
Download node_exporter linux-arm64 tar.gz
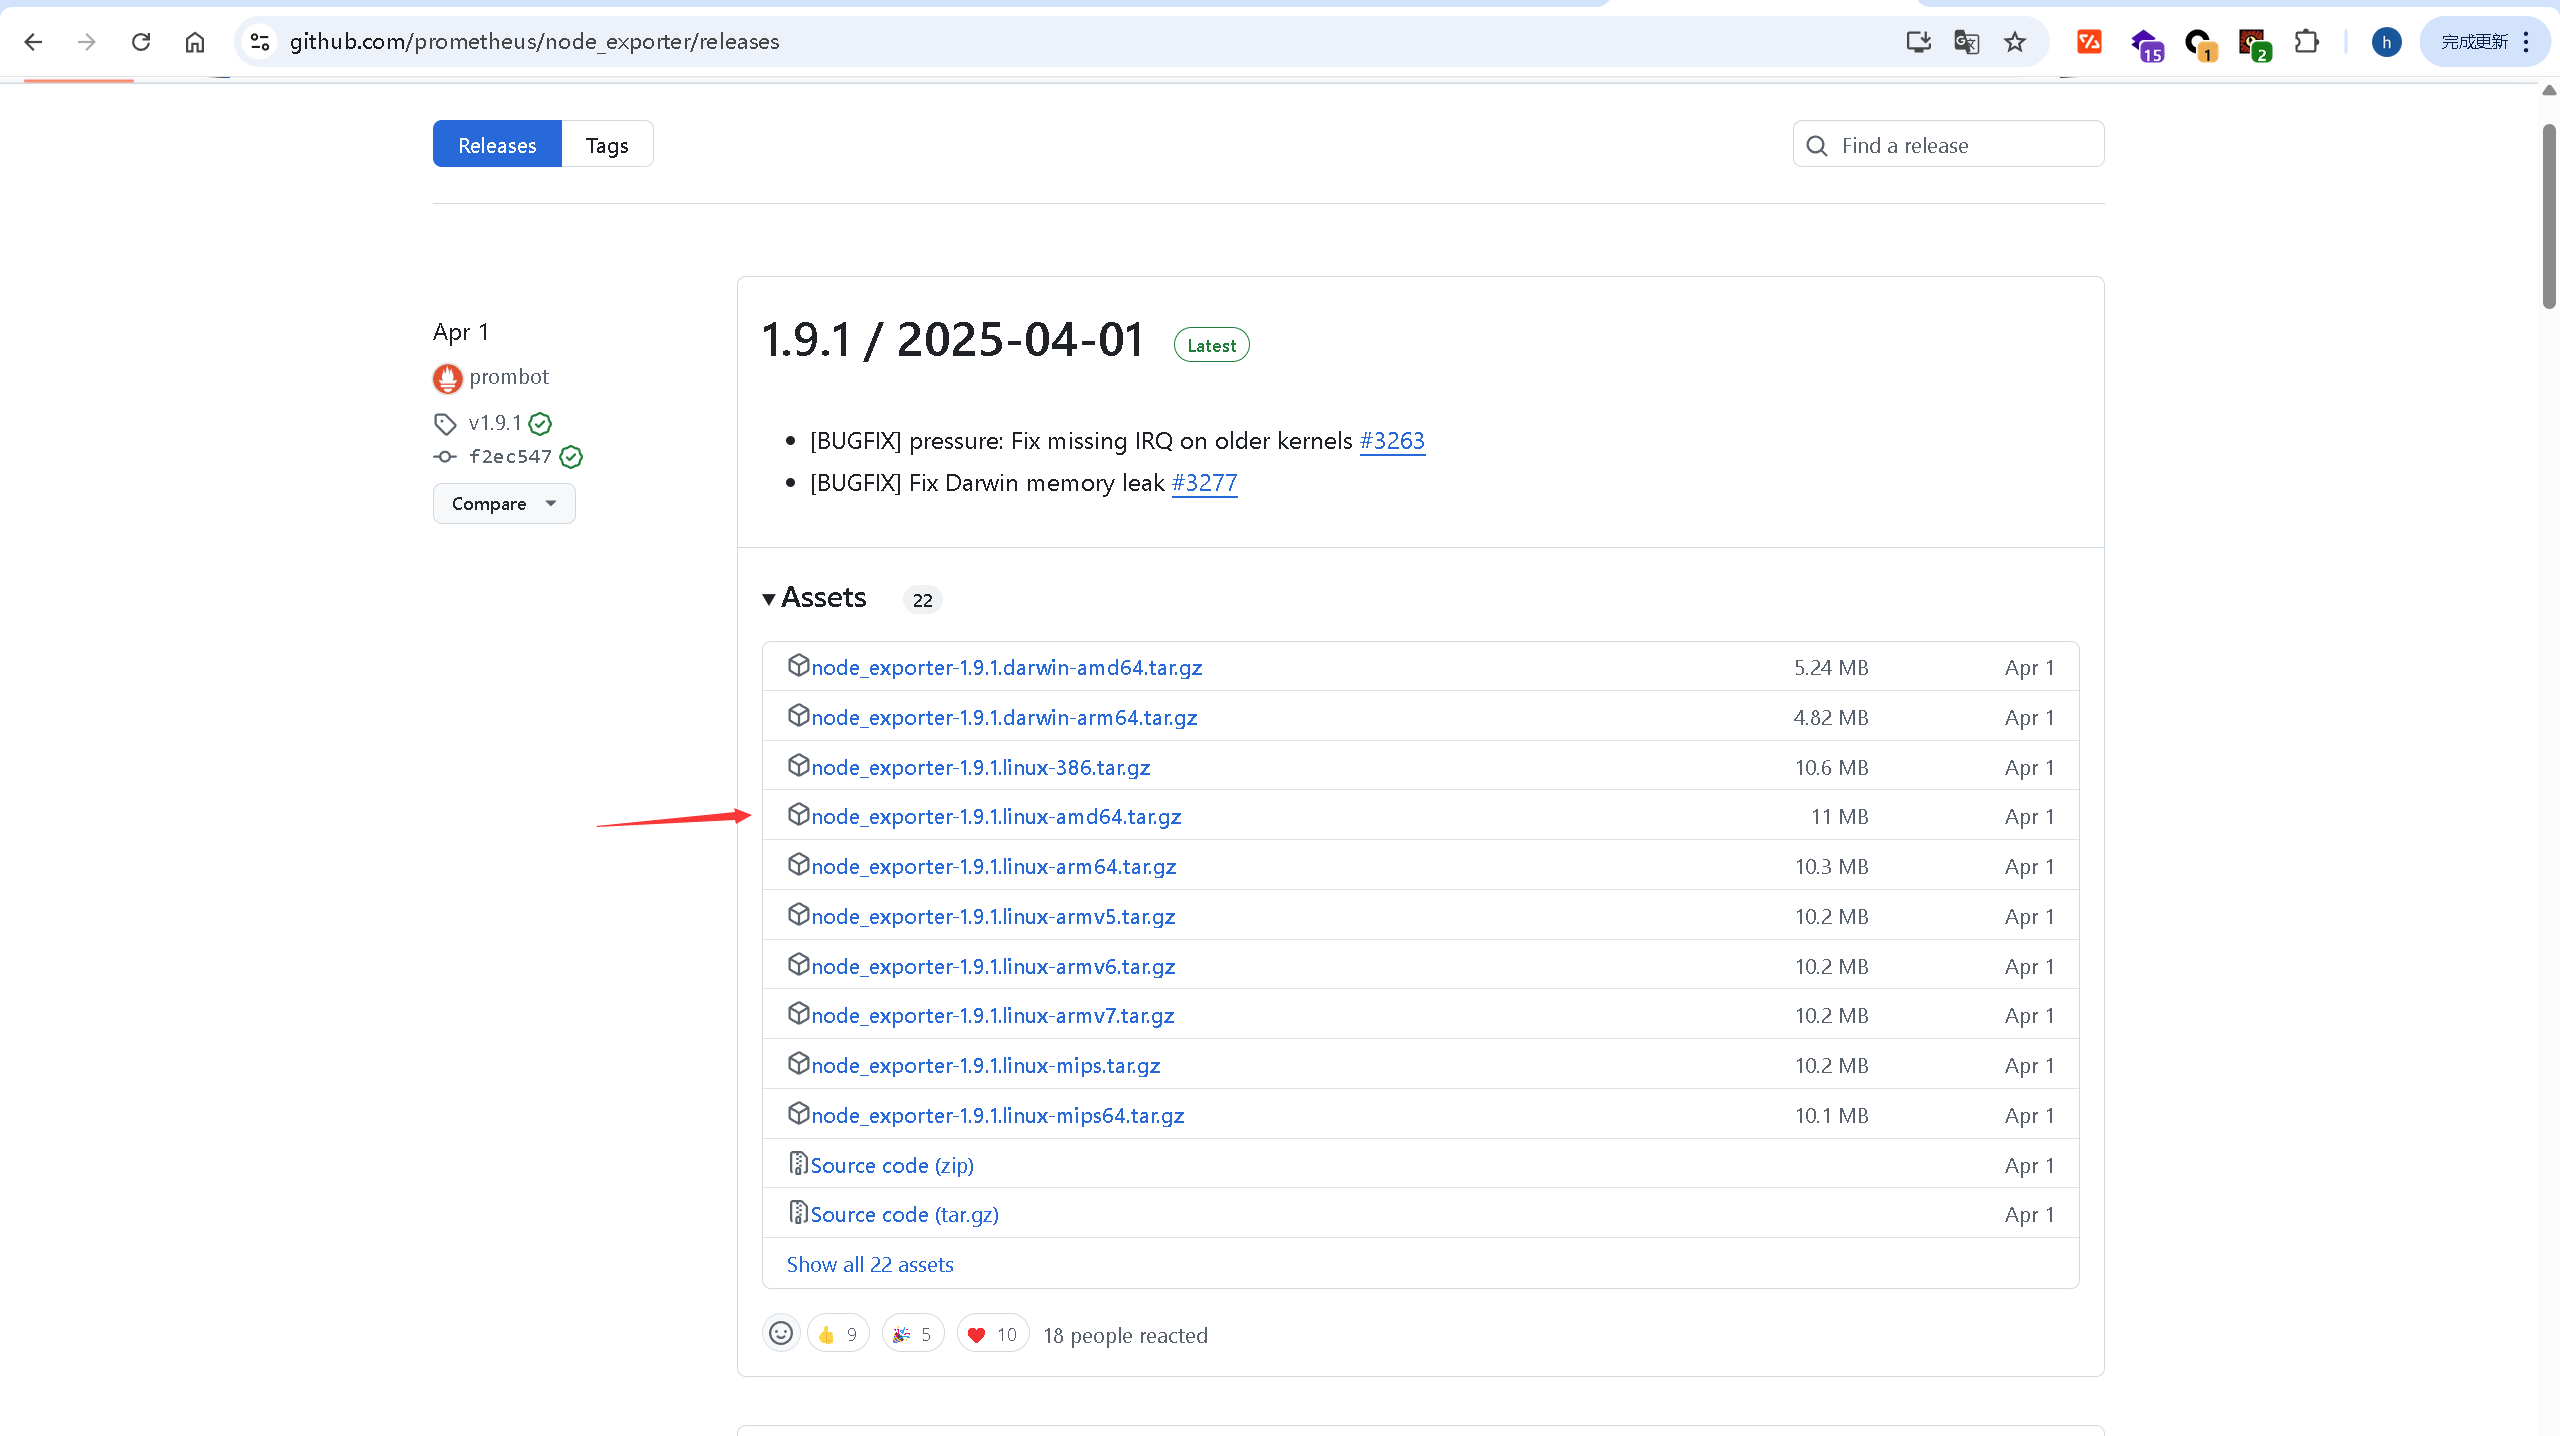pyautogui.click(x=993, y=866)
